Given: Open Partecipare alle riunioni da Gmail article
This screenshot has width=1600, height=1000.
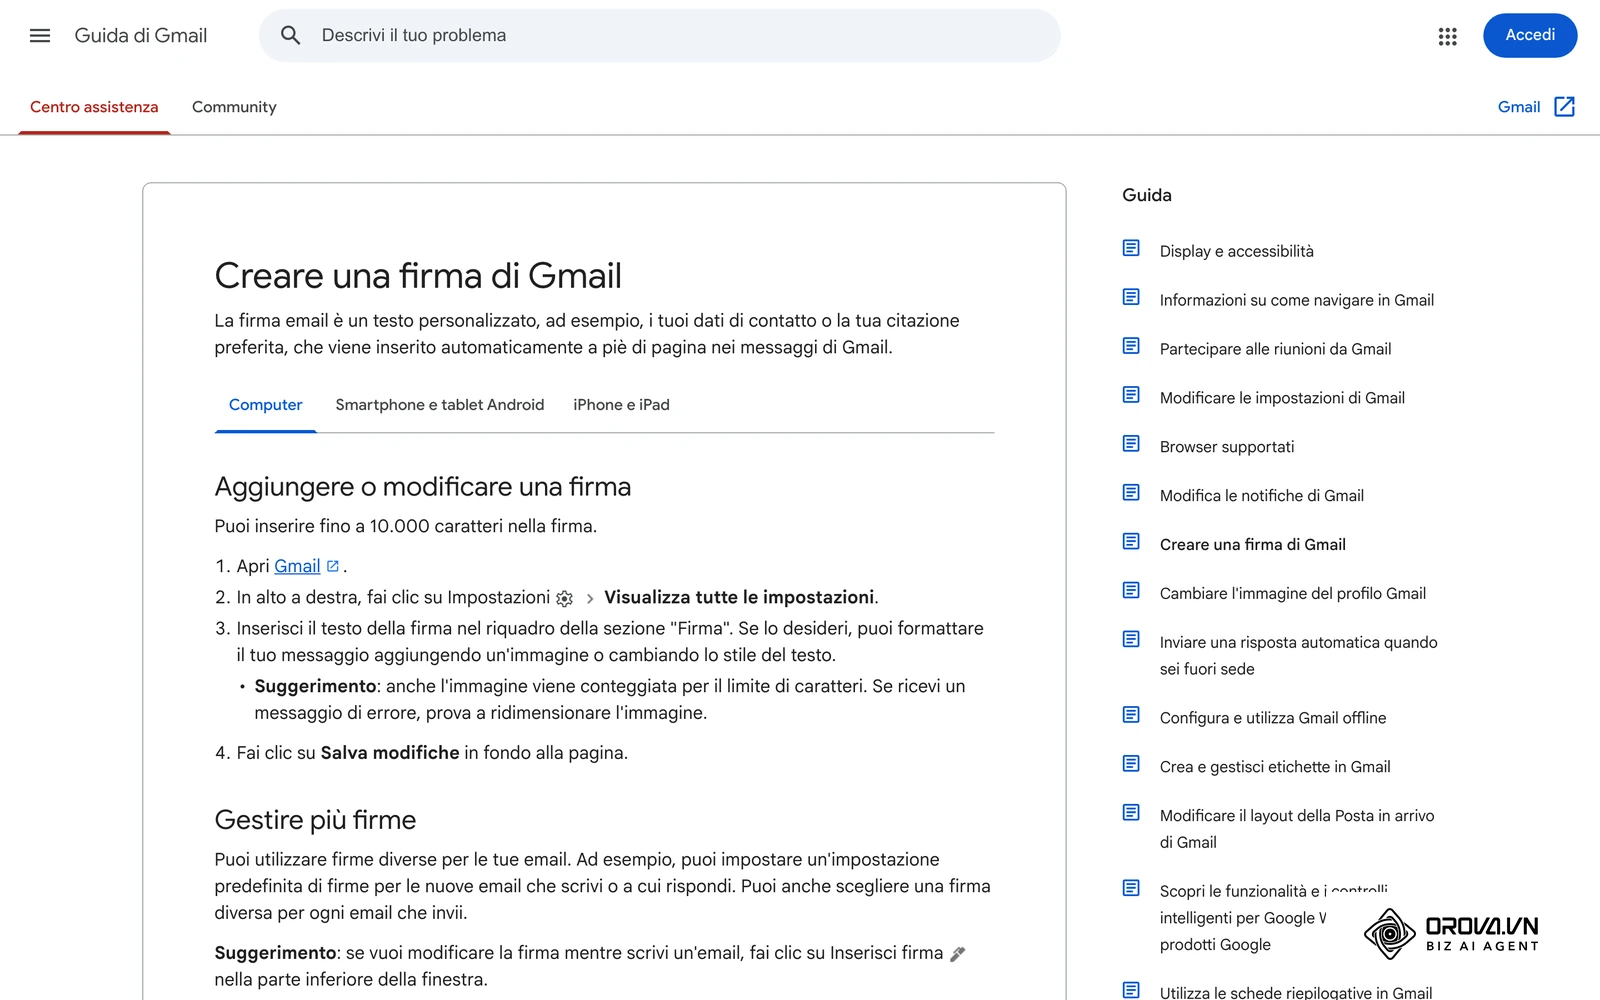Looking at the screenshot, I should pos(1275,349).
